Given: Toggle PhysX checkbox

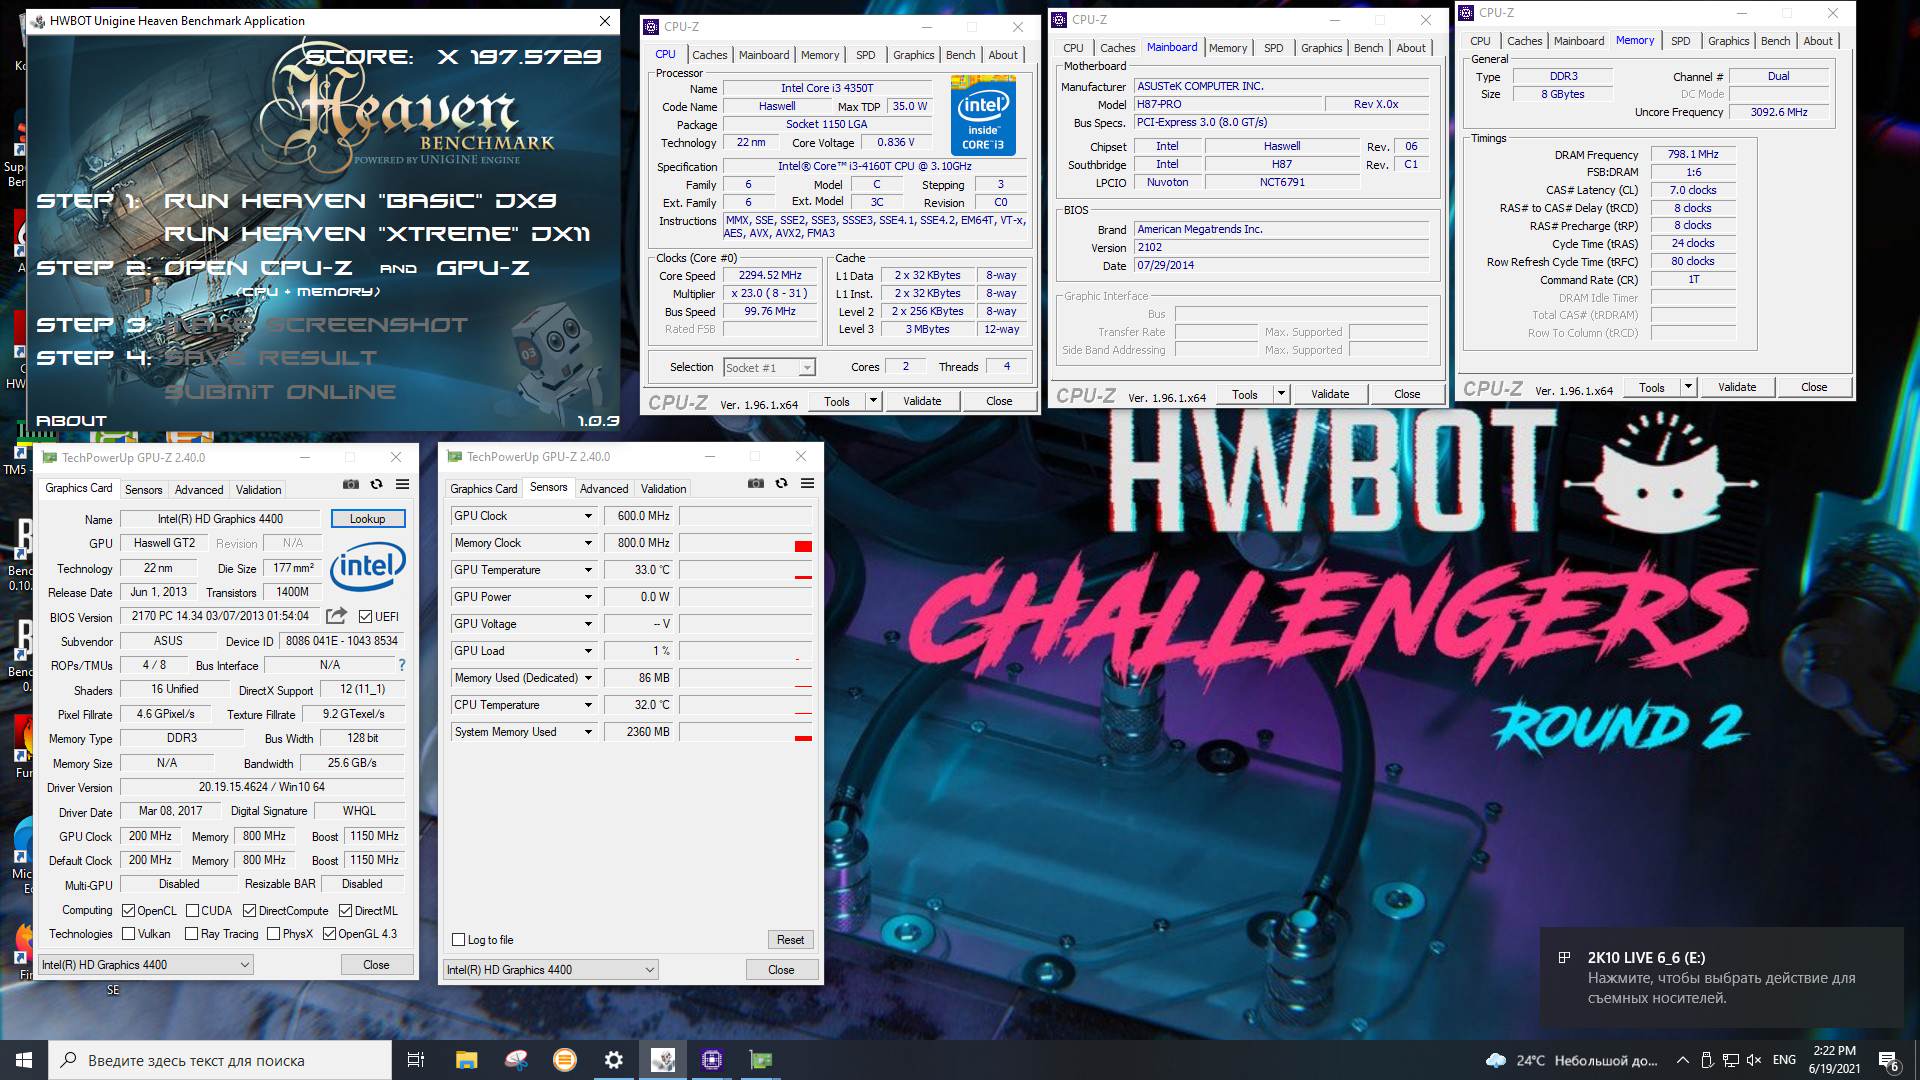Looking at the screenshot, I should click(273, 934).
